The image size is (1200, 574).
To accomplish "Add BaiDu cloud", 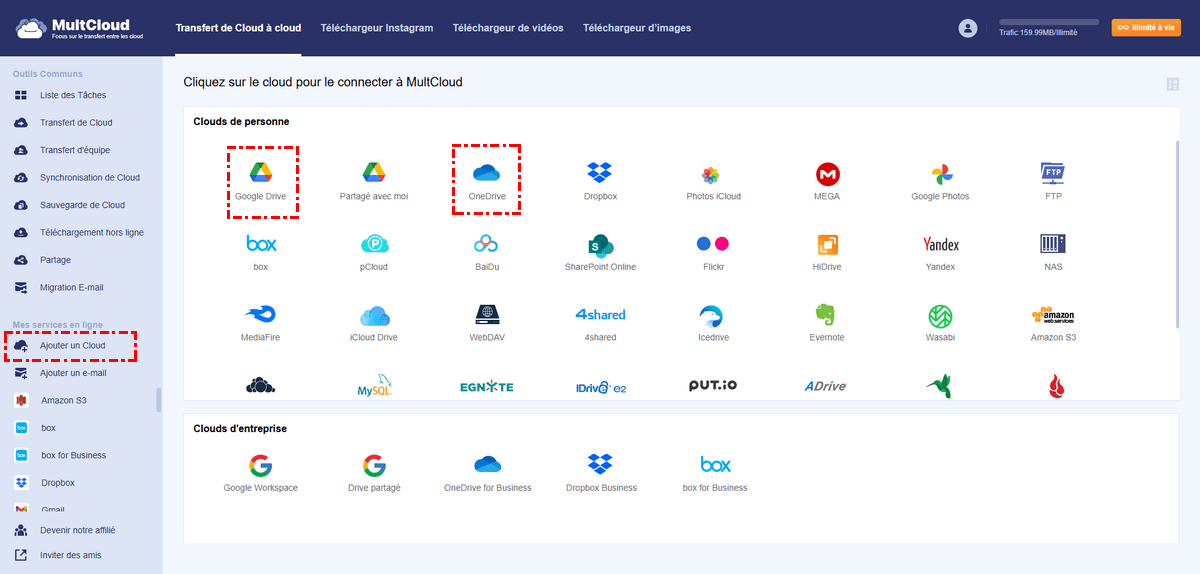I will pyautogui.click(x=487, y=252).
